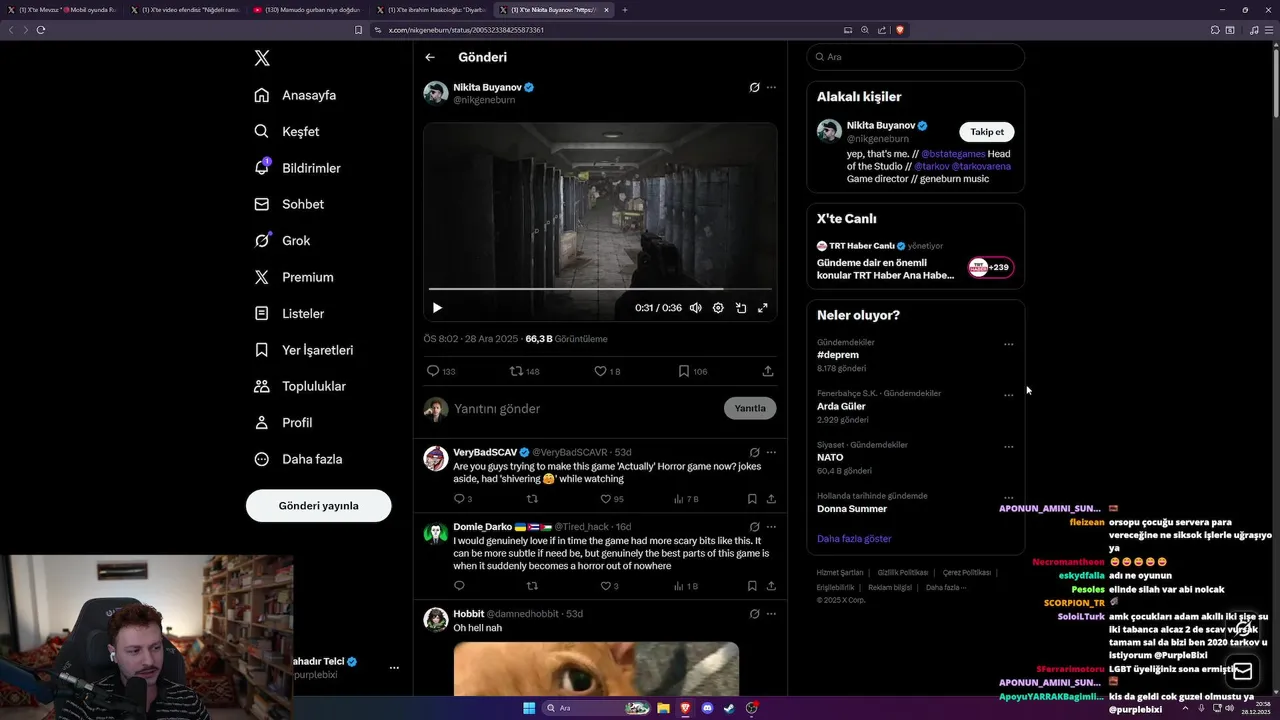The height and width of the screenshot is (720, 1280).
Task: Reply icon with 133 replies
Action: (x=441, y=371)
